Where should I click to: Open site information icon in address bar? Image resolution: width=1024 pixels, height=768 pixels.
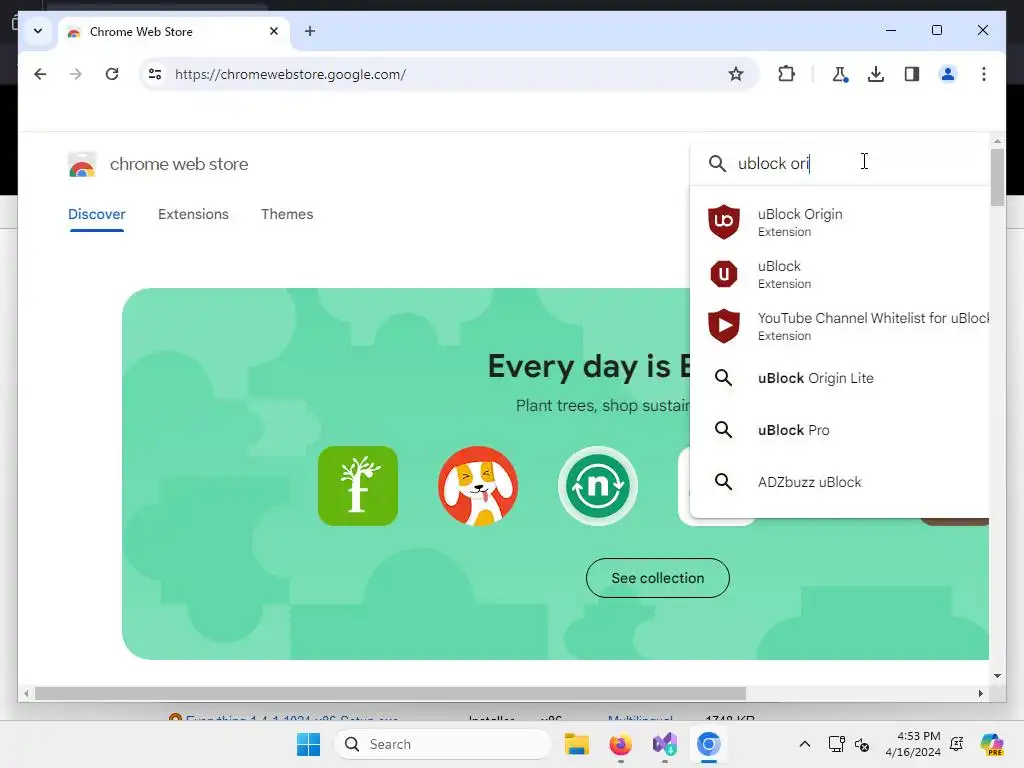[155, 74]
